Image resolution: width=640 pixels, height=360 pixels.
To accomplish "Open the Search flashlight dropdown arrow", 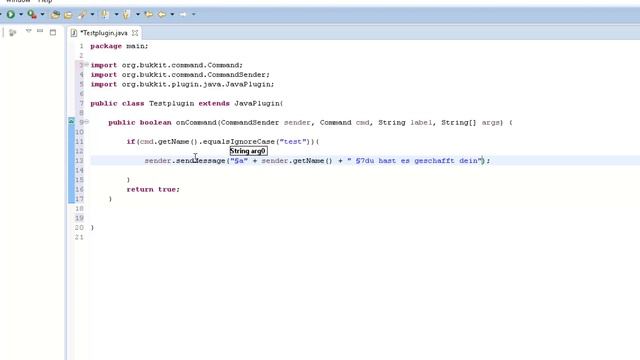I will coord(92,14).
